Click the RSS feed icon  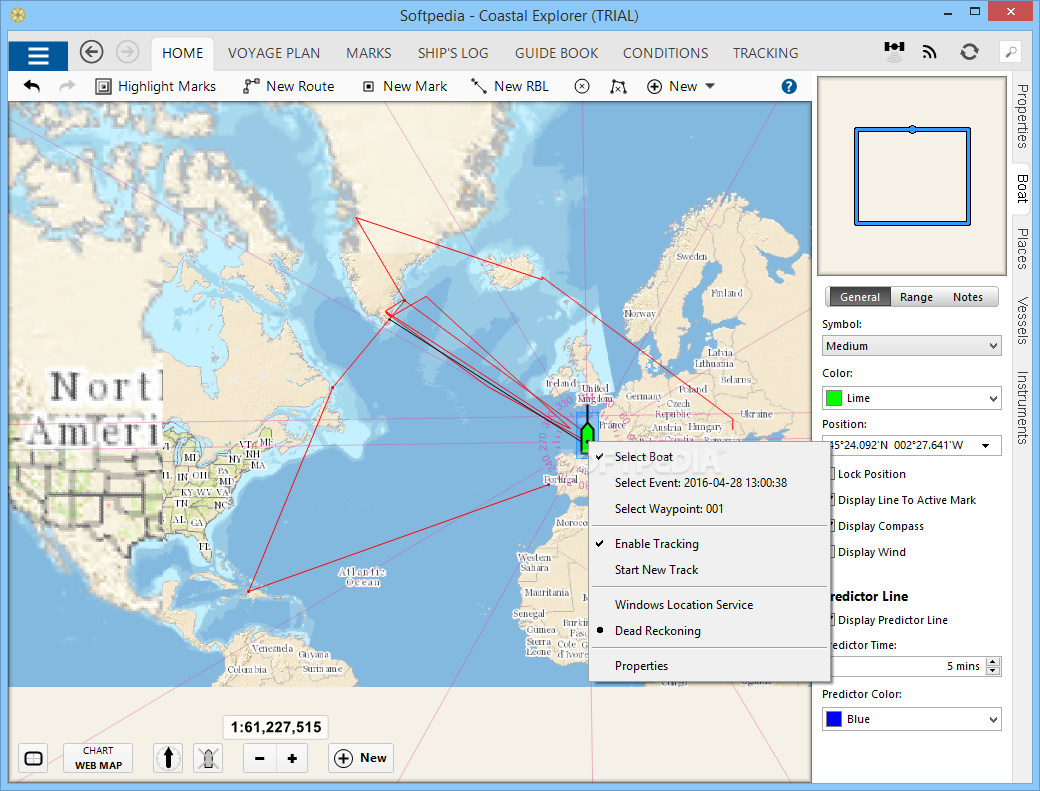[930, 52]
